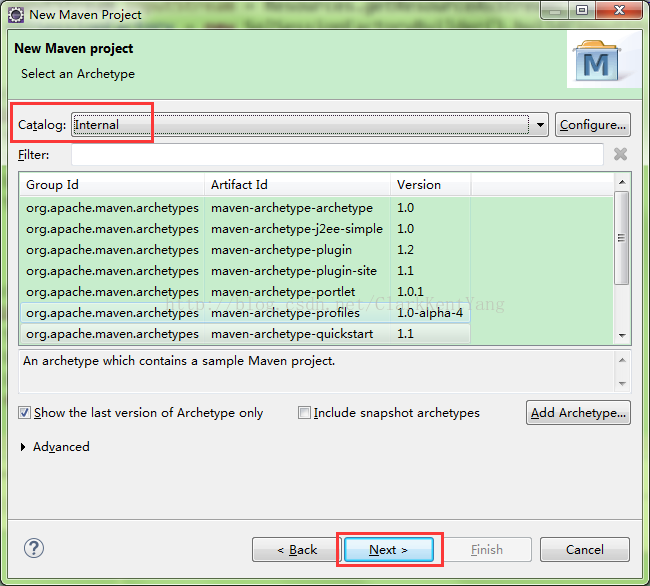Click the Add Archetype... button
Image resolution: width=650 pixels, height=586 pixels.
click(x=578, y=413)
